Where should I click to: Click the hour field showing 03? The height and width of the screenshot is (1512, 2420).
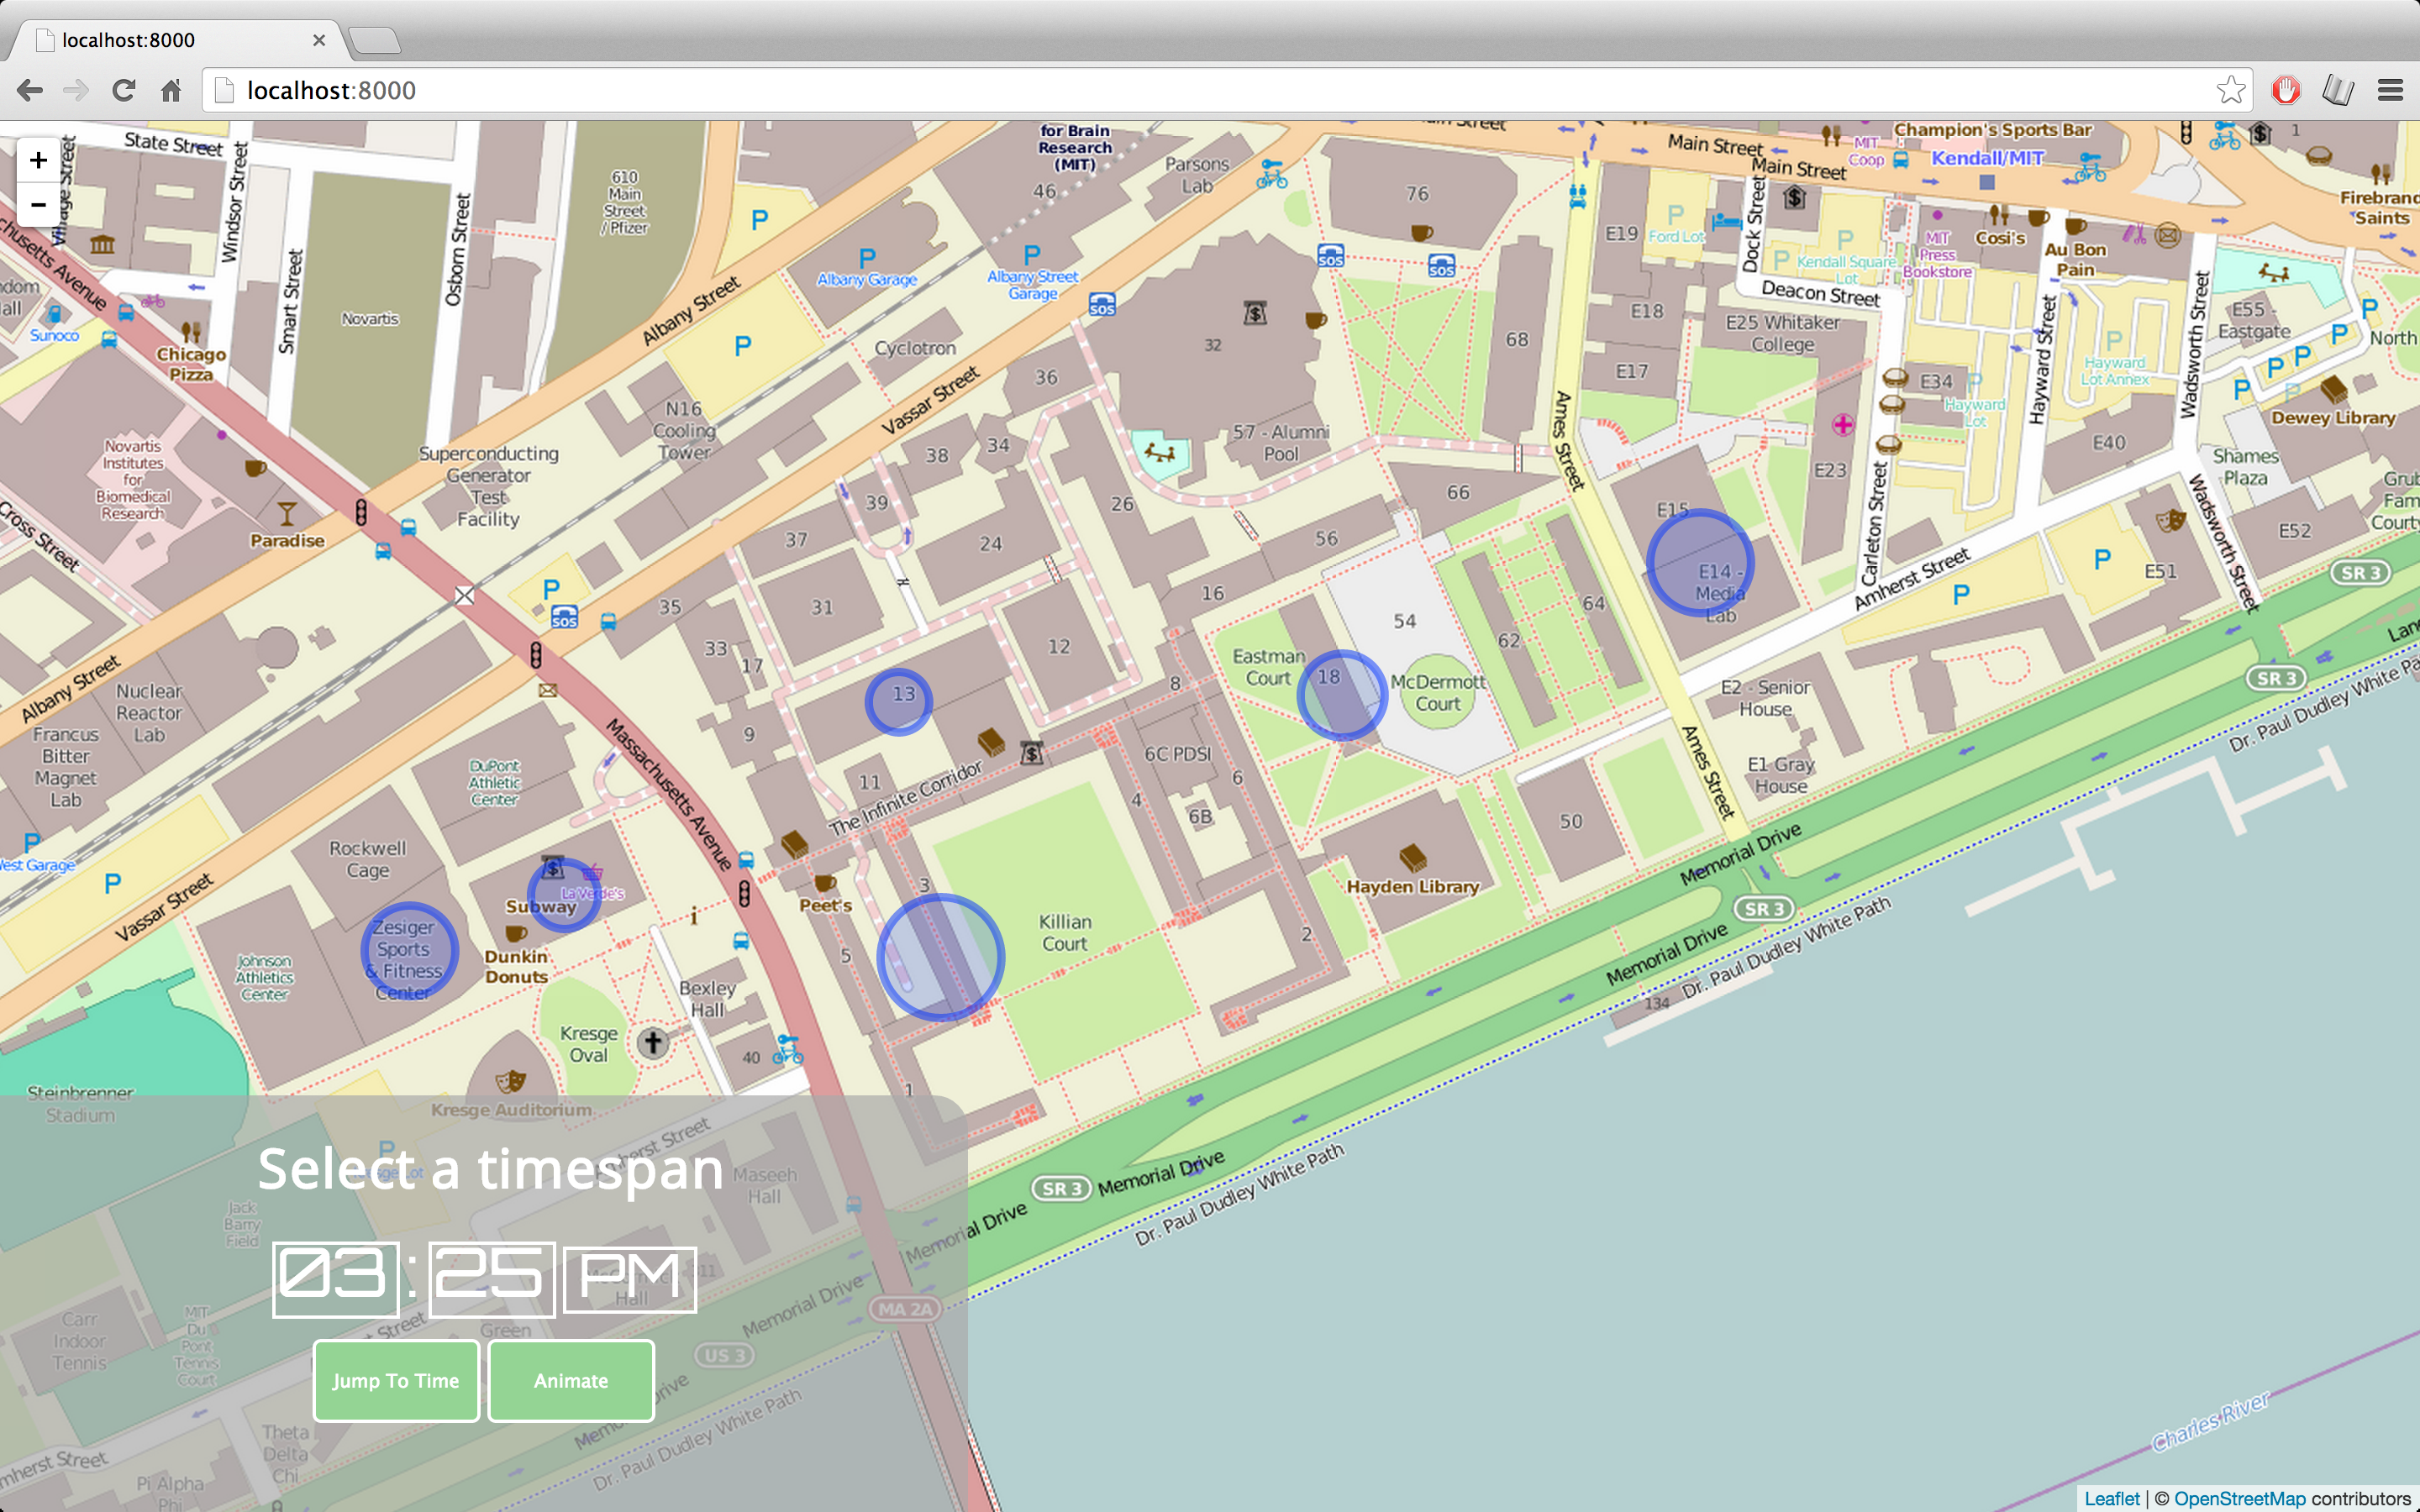point(335,1279)
